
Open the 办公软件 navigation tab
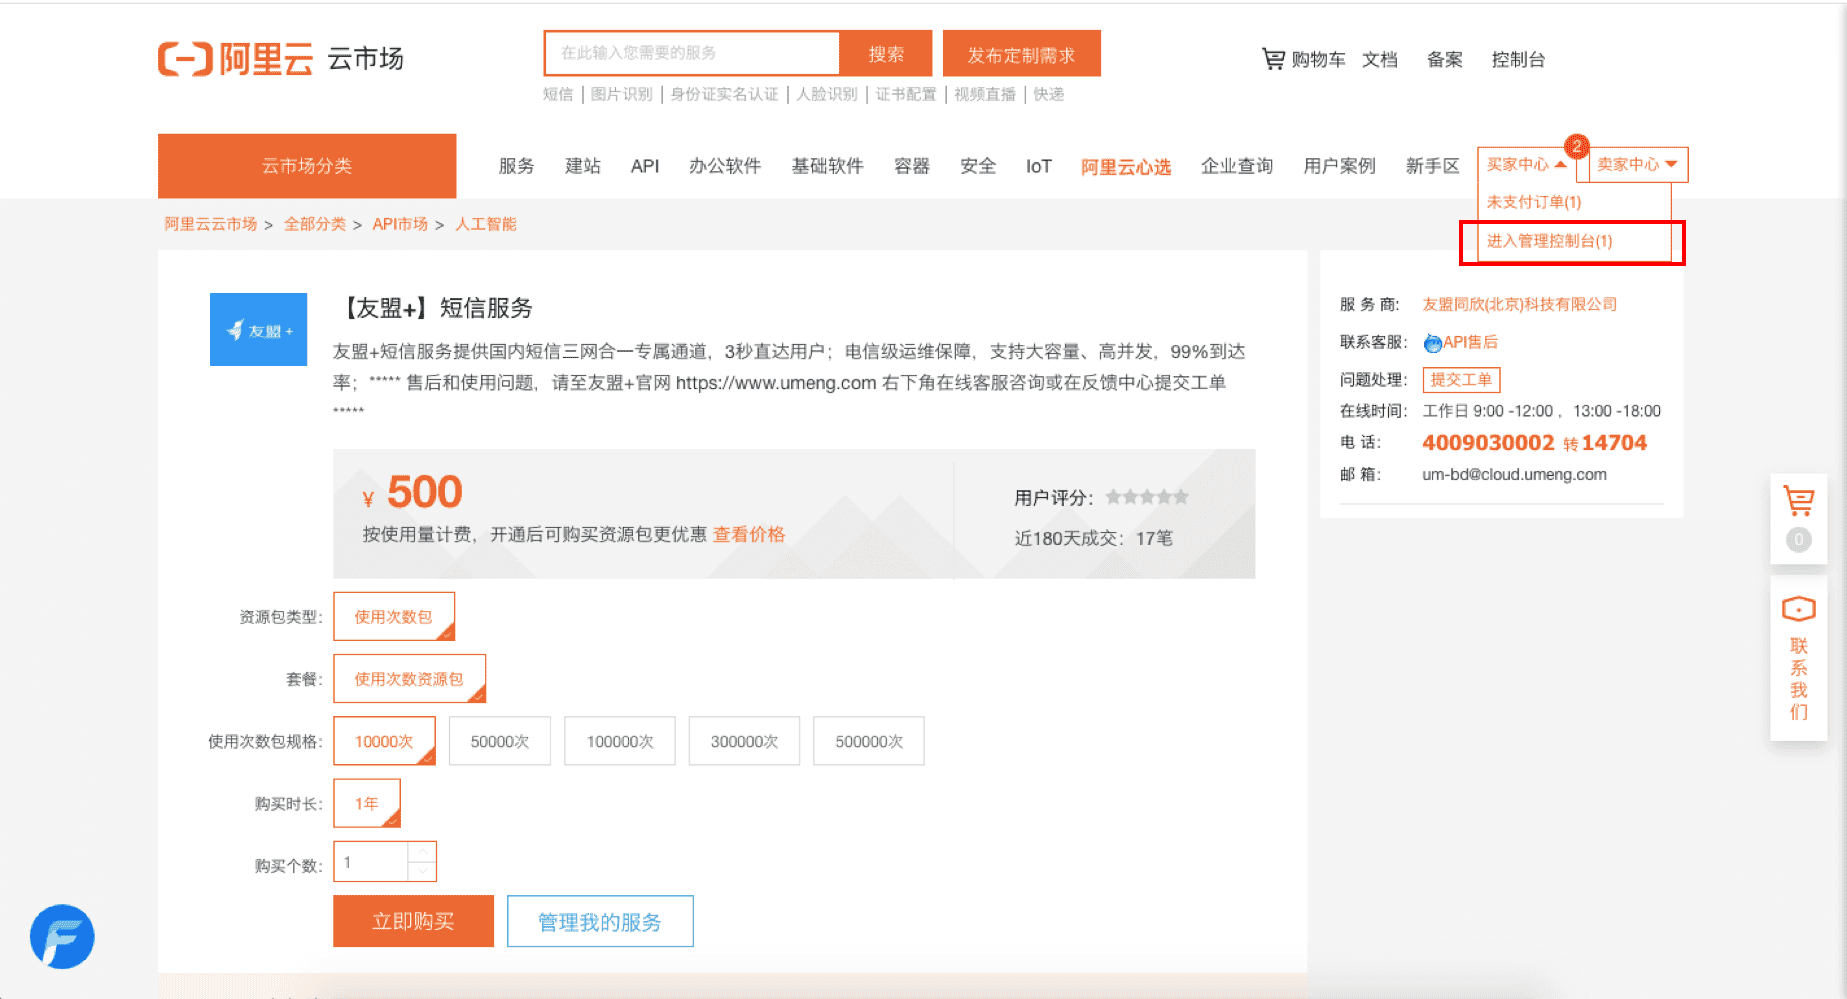point(725,166)
